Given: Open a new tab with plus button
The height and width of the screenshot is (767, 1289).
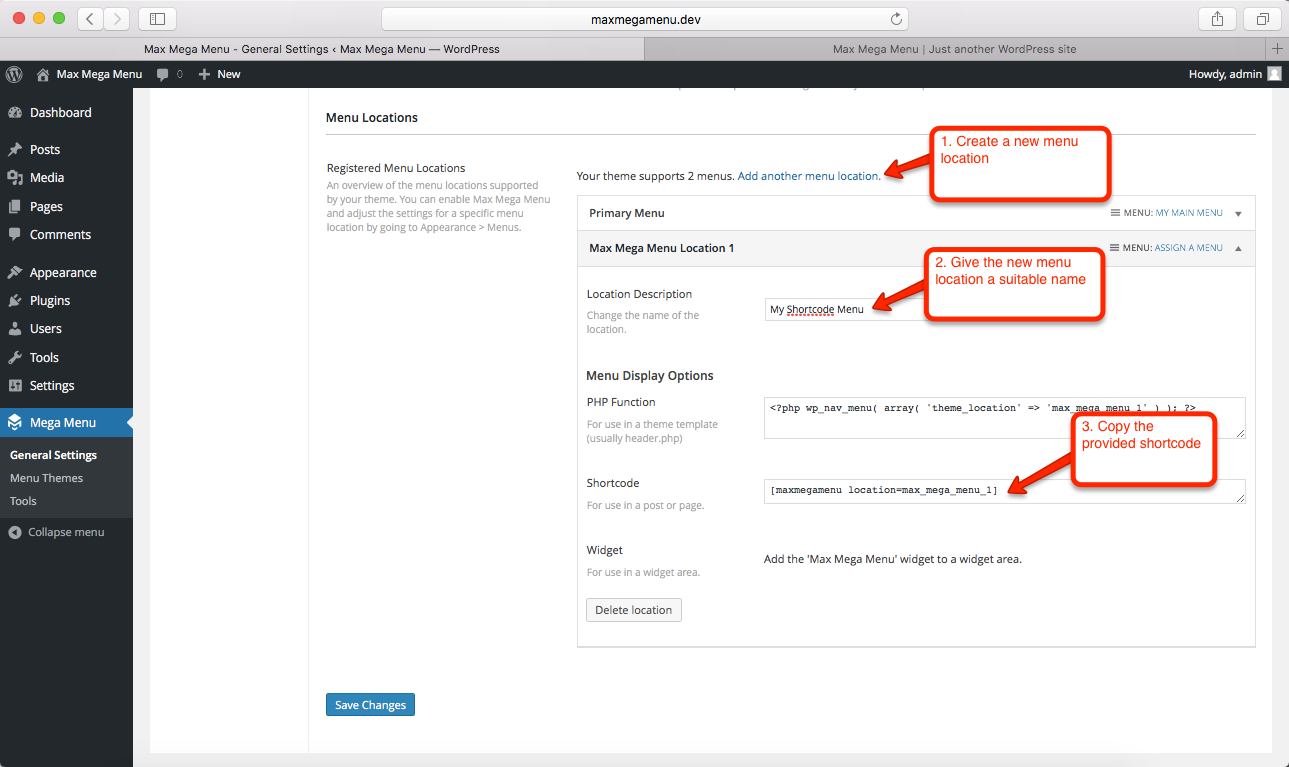Looking at the screenshot, I should (x=1277, y=49).
